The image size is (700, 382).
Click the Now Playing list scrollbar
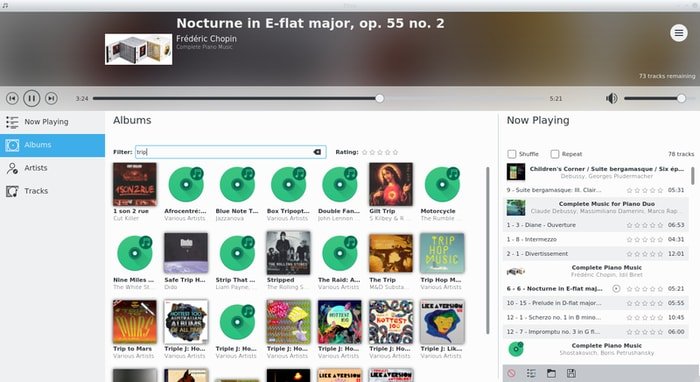(x=692, y=175)
